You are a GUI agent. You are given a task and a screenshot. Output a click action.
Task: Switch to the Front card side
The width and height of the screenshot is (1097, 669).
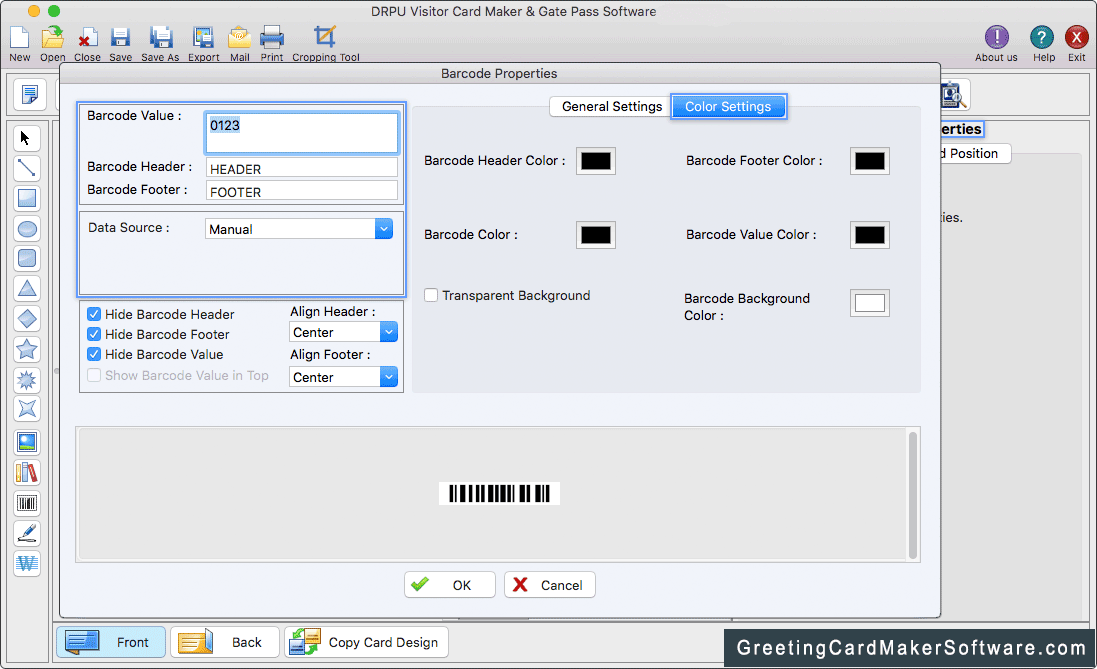111,642
